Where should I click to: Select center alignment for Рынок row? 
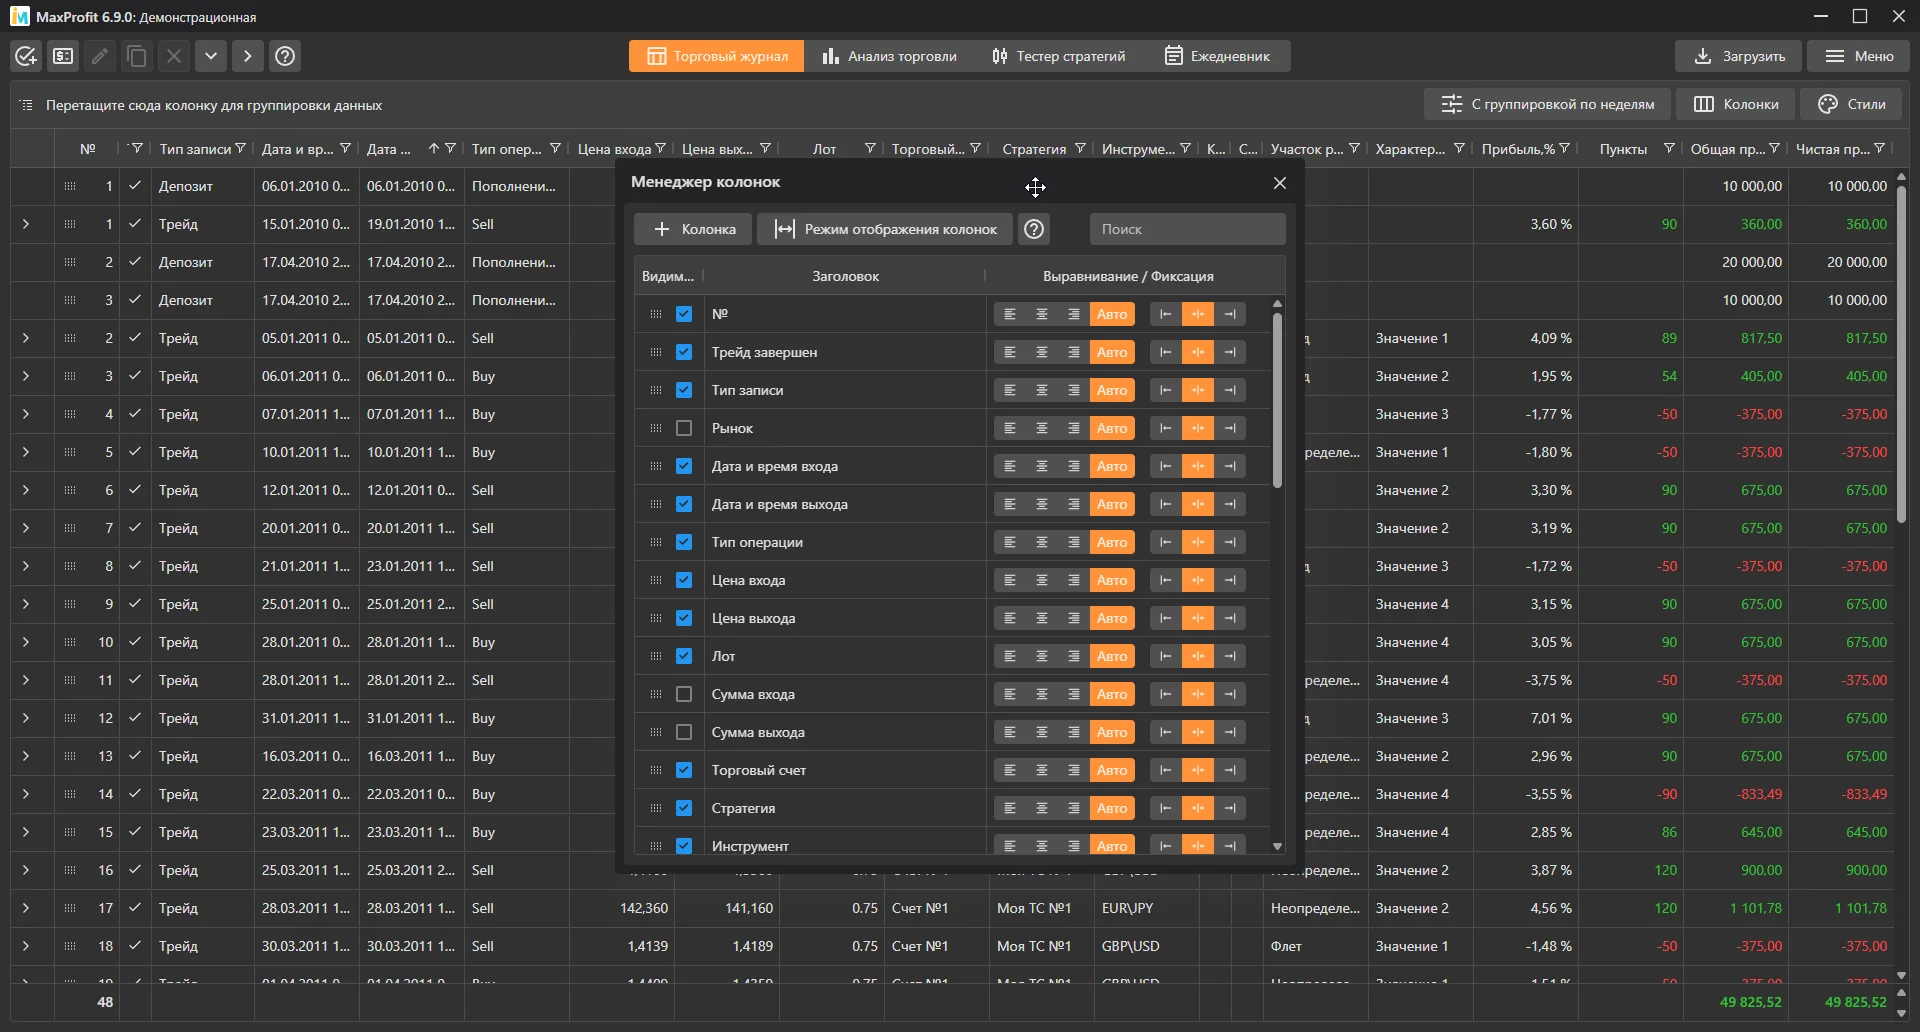click(x=1042, y=428)
